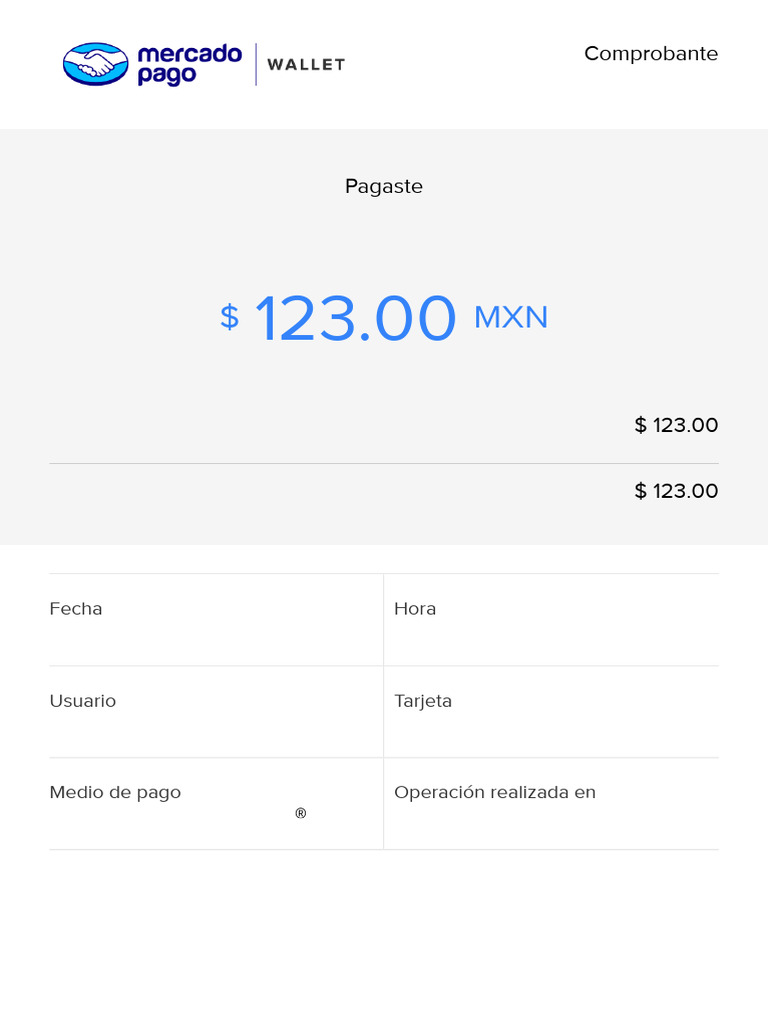Click the horizontal divider between the amounts
The height and width of the screenshot is (1024, 768).
click(384, 463)
